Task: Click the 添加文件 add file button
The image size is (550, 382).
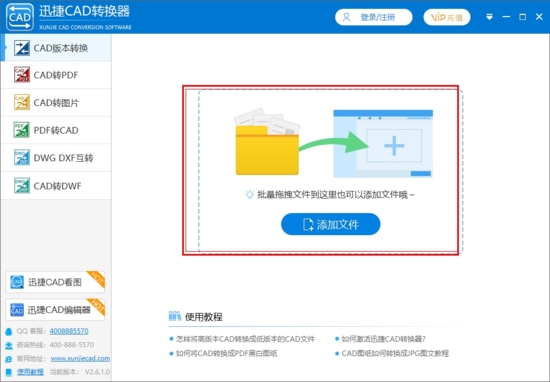Action: (x=330, y=224)
